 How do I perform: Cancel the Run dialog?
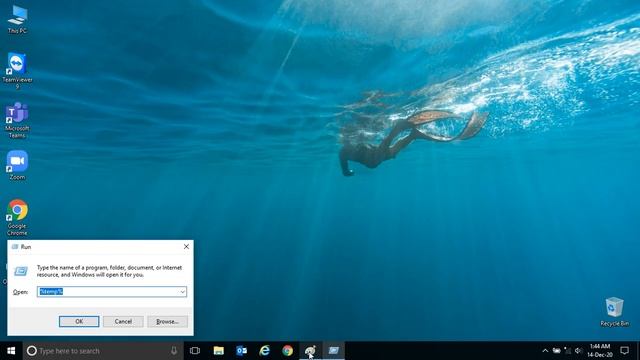(x=123, y=322)
